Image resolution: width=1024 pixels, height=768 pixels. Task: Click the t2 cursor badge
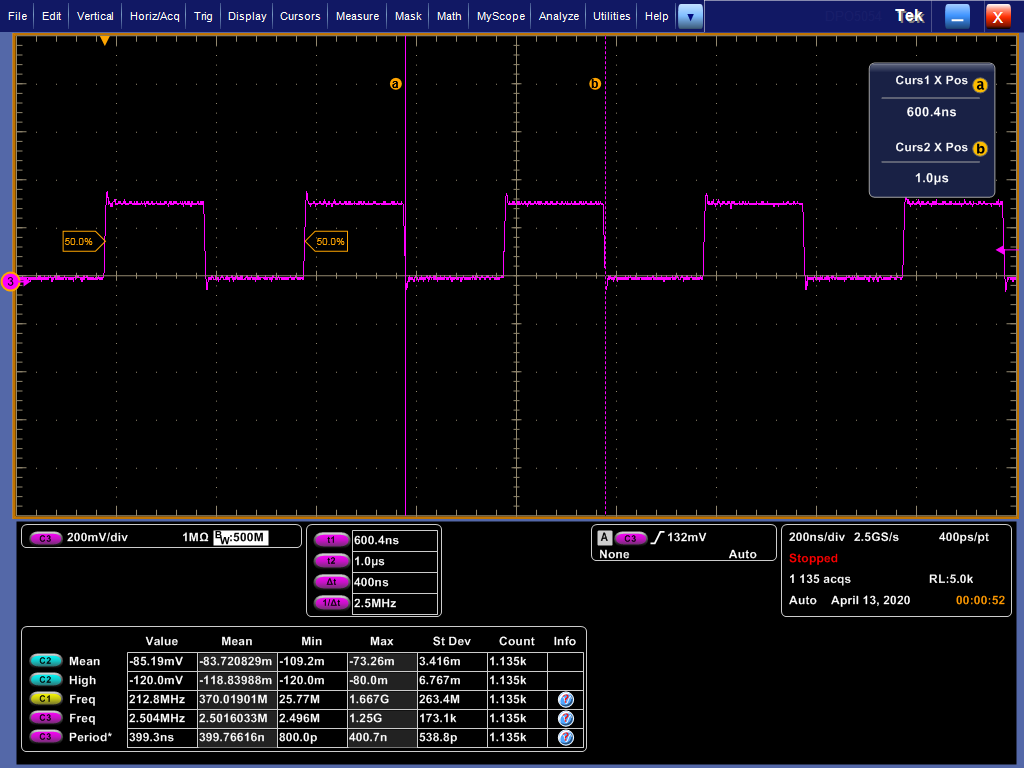[331, 561]
